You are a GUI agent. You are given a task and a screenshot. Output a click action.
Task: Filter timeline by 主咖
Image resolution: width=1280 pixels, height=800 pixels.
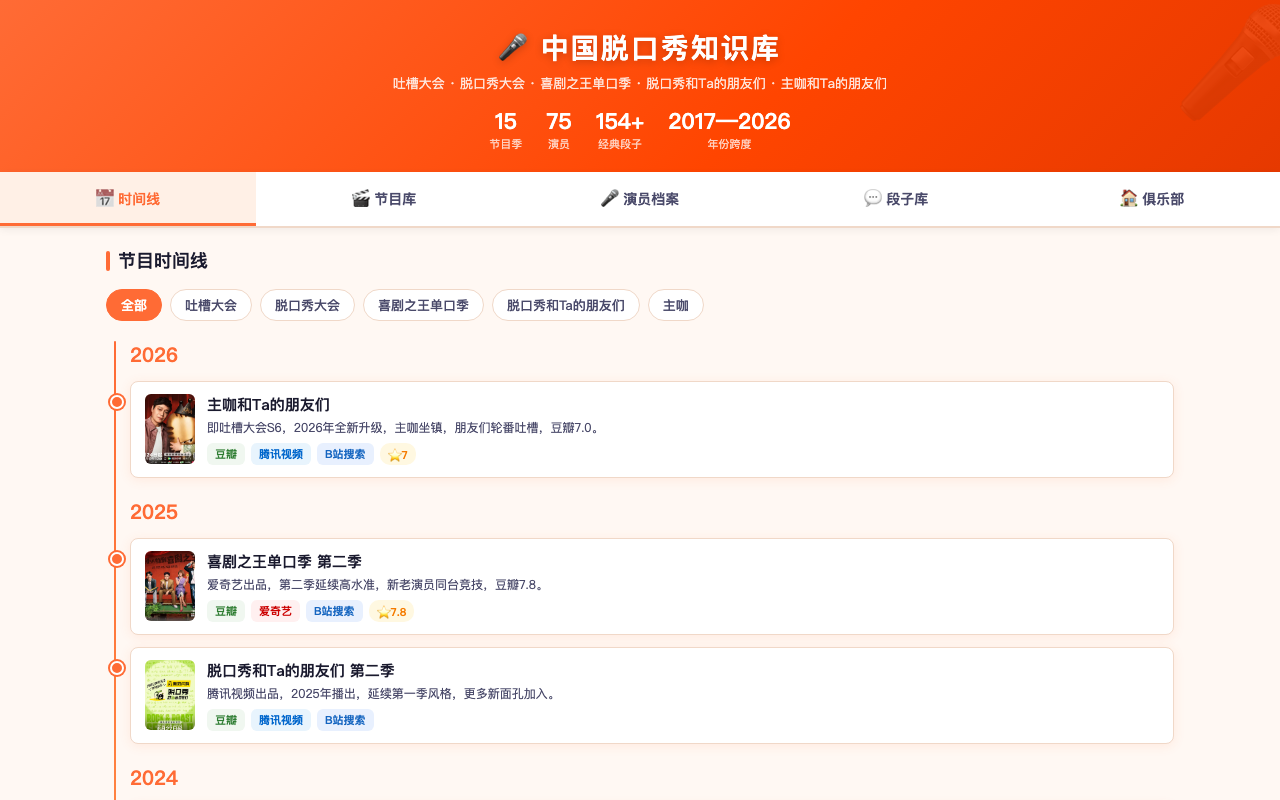click(x=676, y=305)
